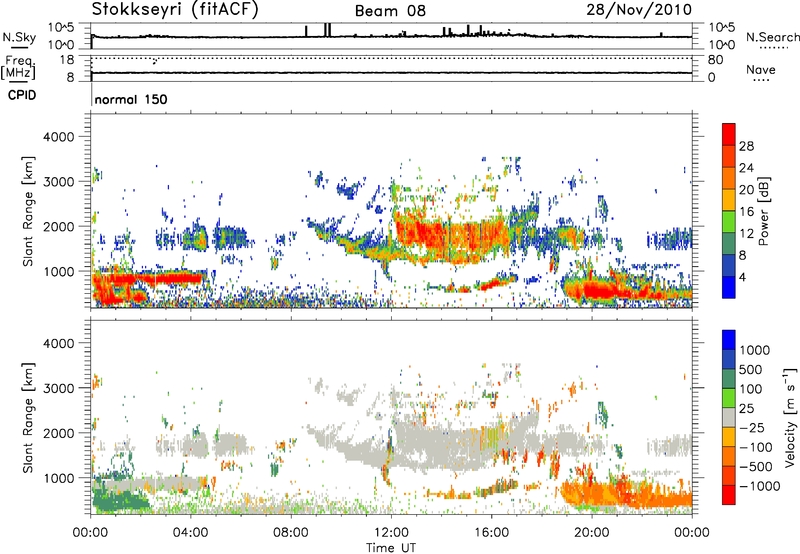Click the 10^0 tick beside N.Search
Image resolution: width=800 pixels, height=554 pixels.
tap(721, 45)
